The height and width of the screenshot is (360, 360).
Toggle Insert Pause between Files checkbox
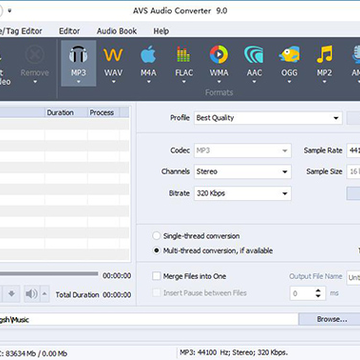pos(156,293)
